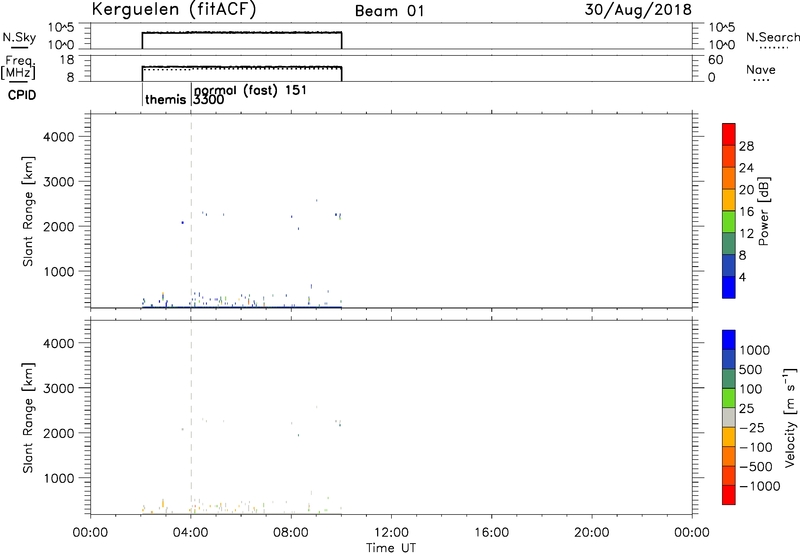The image size is (800, 554).
Task: Click the "N.Search" legend label
Action: tap(772, 37)
